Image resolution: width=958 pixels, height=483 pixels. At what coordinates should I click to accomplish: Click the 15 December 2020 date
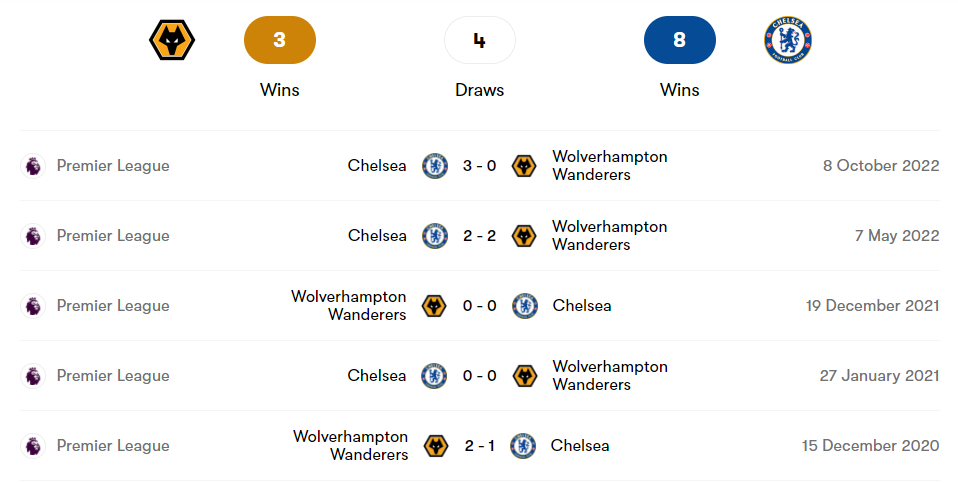(x=870, y=446)
